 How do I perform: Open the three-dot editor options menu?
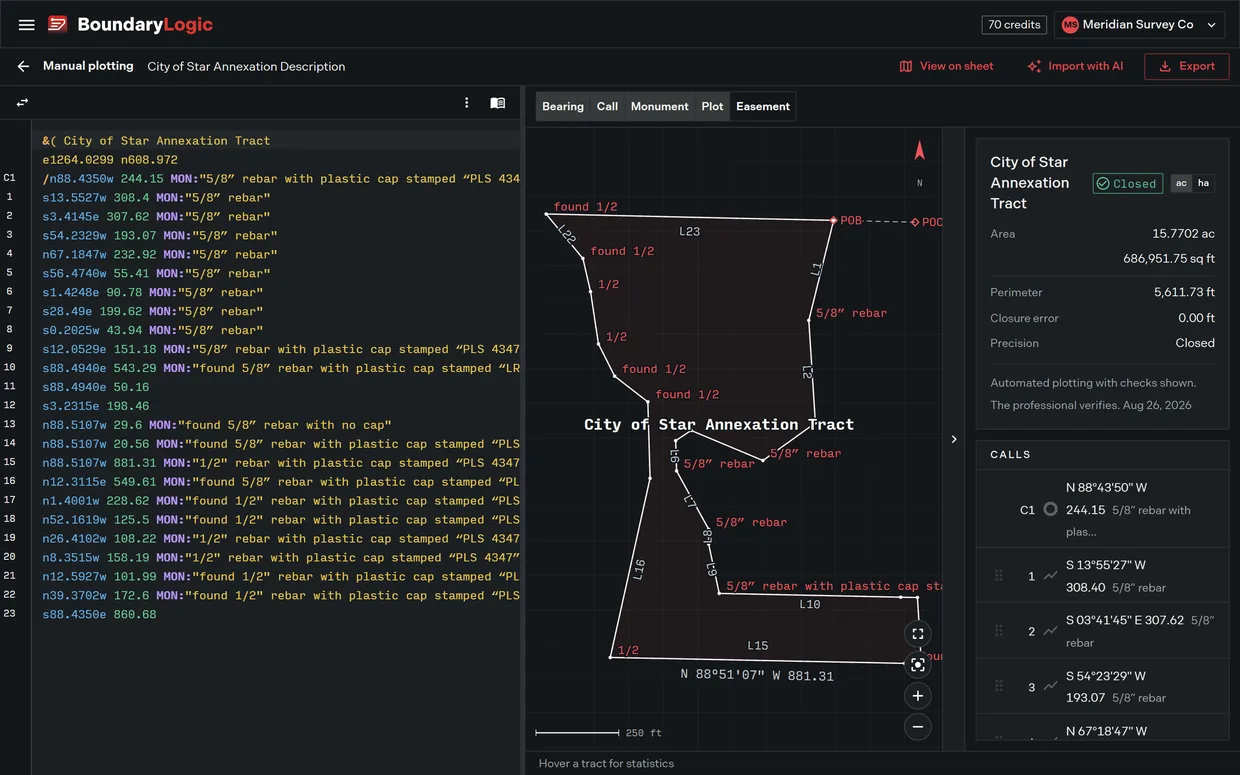tap(466, 103)
